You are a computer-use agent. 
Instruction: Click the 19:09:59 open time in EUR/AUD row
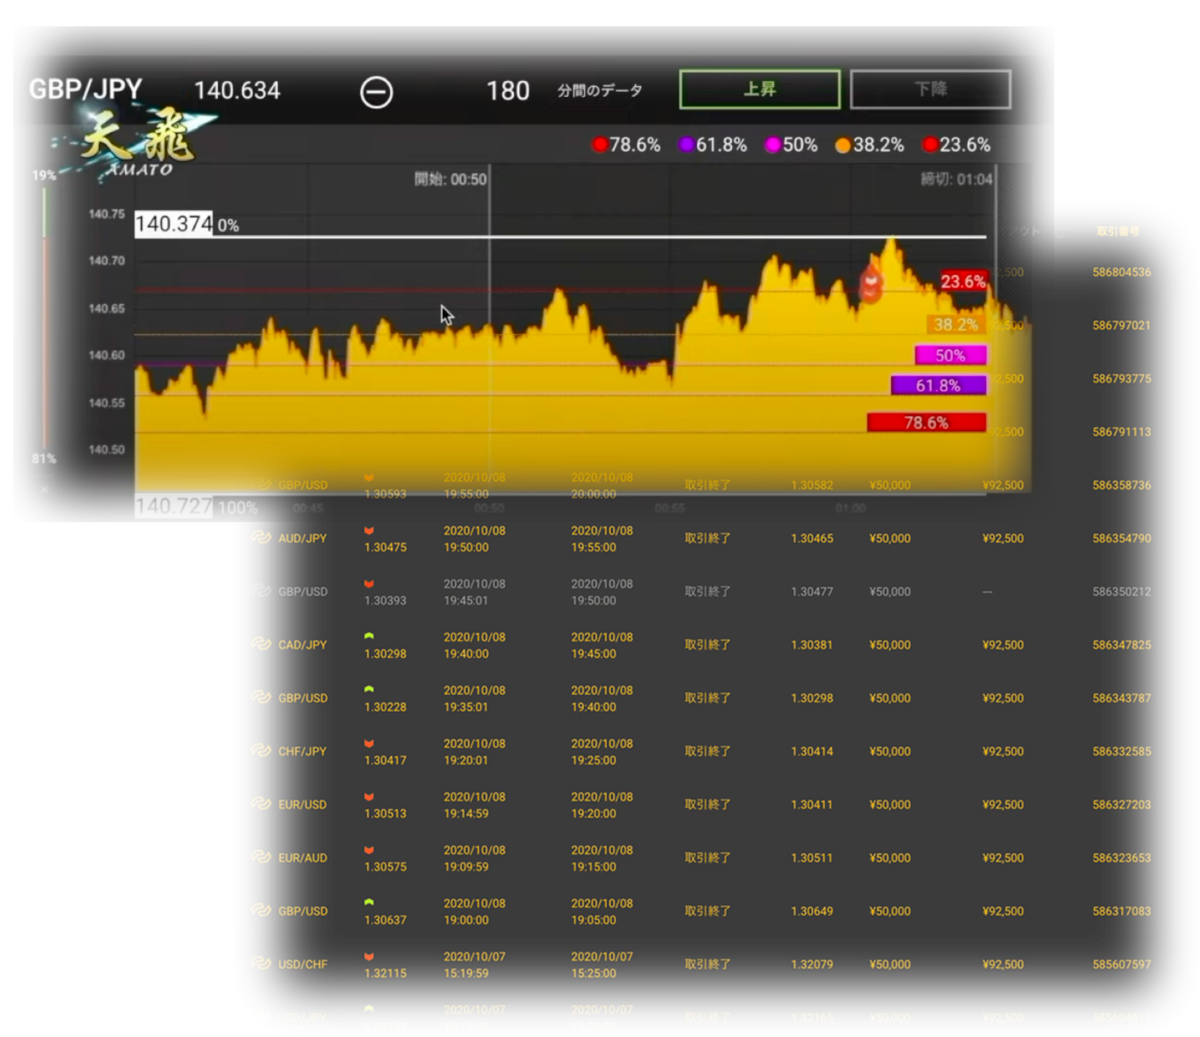[x=467, y=867]
